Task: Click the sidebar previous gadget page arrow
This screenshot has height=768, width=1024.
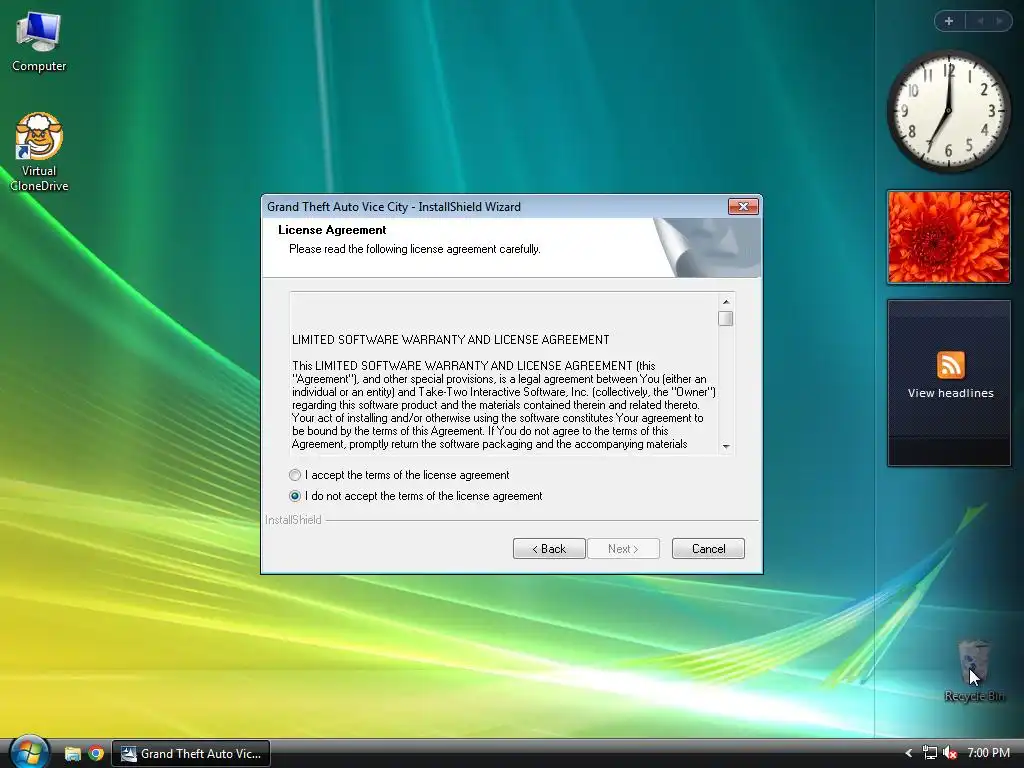Action: point(979,22)
